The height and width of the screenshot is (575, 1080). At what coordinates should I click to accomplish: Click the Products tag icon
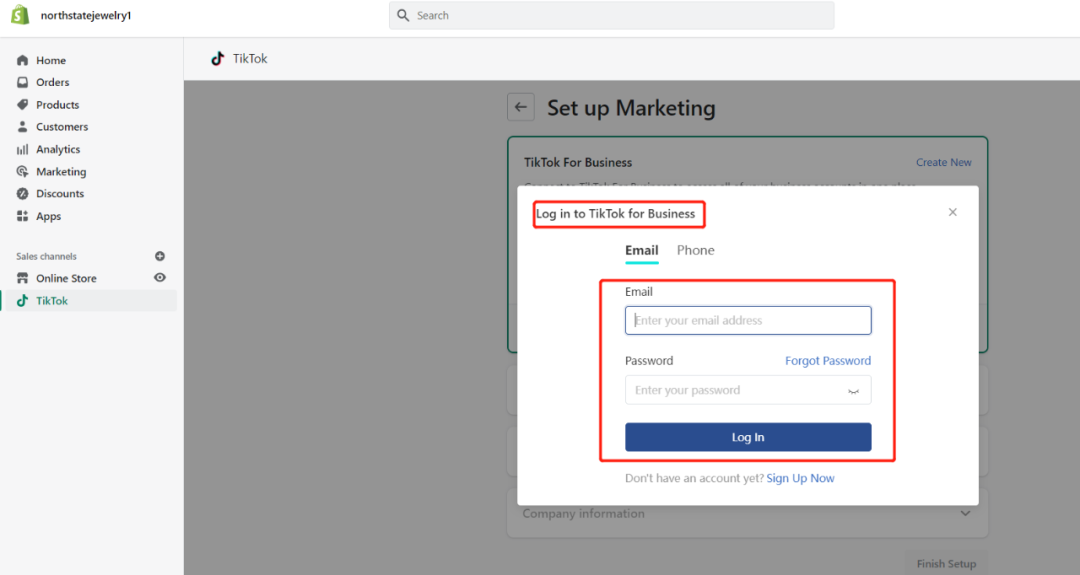[23, 105]
